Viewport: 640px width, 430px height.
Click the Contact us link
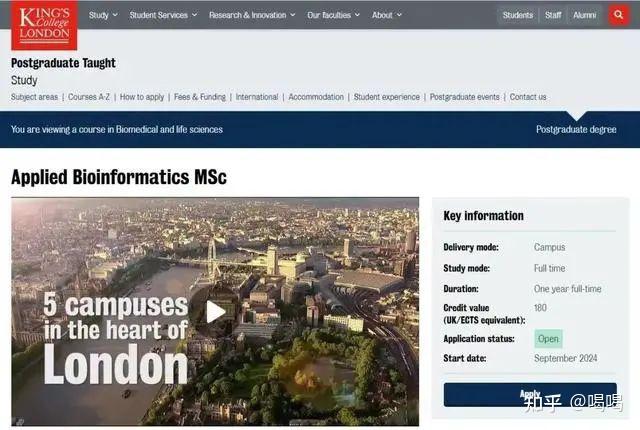(x=528, y=97)
